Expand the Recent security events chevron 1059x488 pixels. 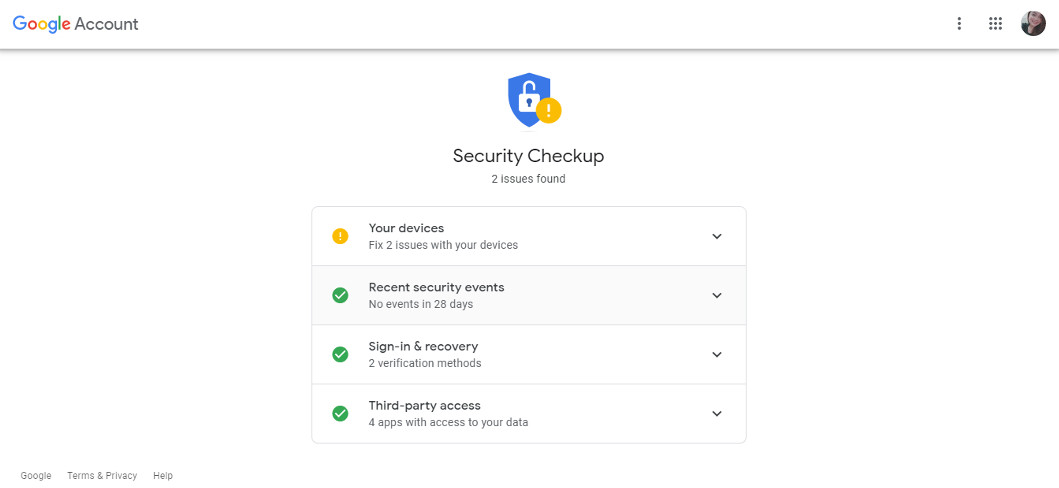pos(717,295)
